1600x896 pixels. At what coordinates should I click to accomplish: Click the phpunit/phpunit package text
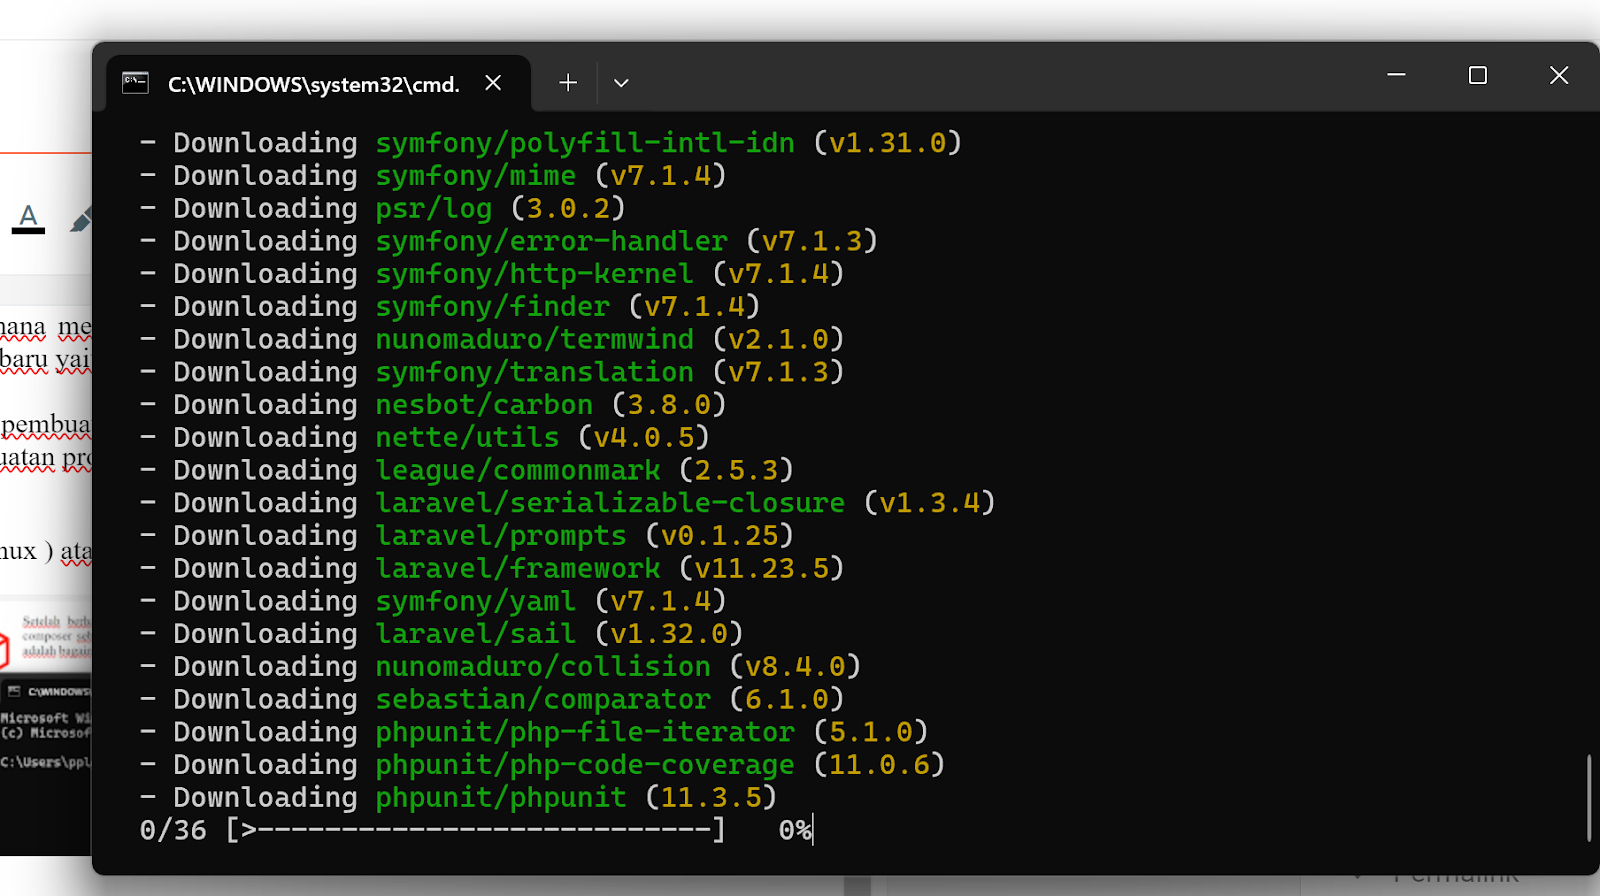(501, 798)
